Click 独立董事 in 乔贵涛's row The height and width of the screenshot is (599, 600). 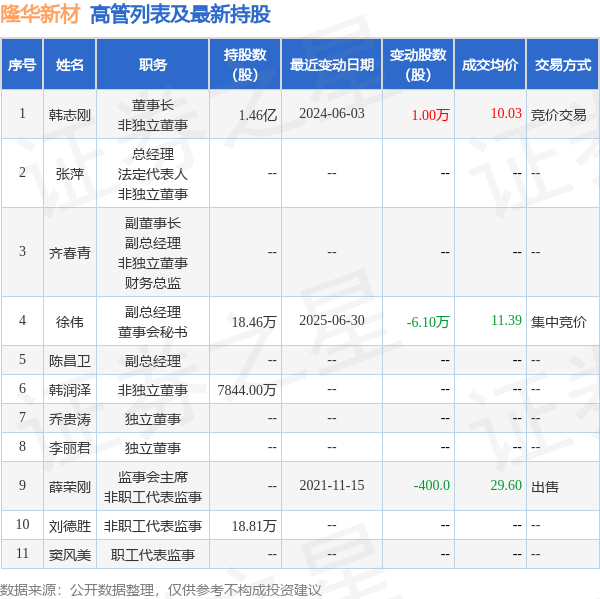point(153,419)
